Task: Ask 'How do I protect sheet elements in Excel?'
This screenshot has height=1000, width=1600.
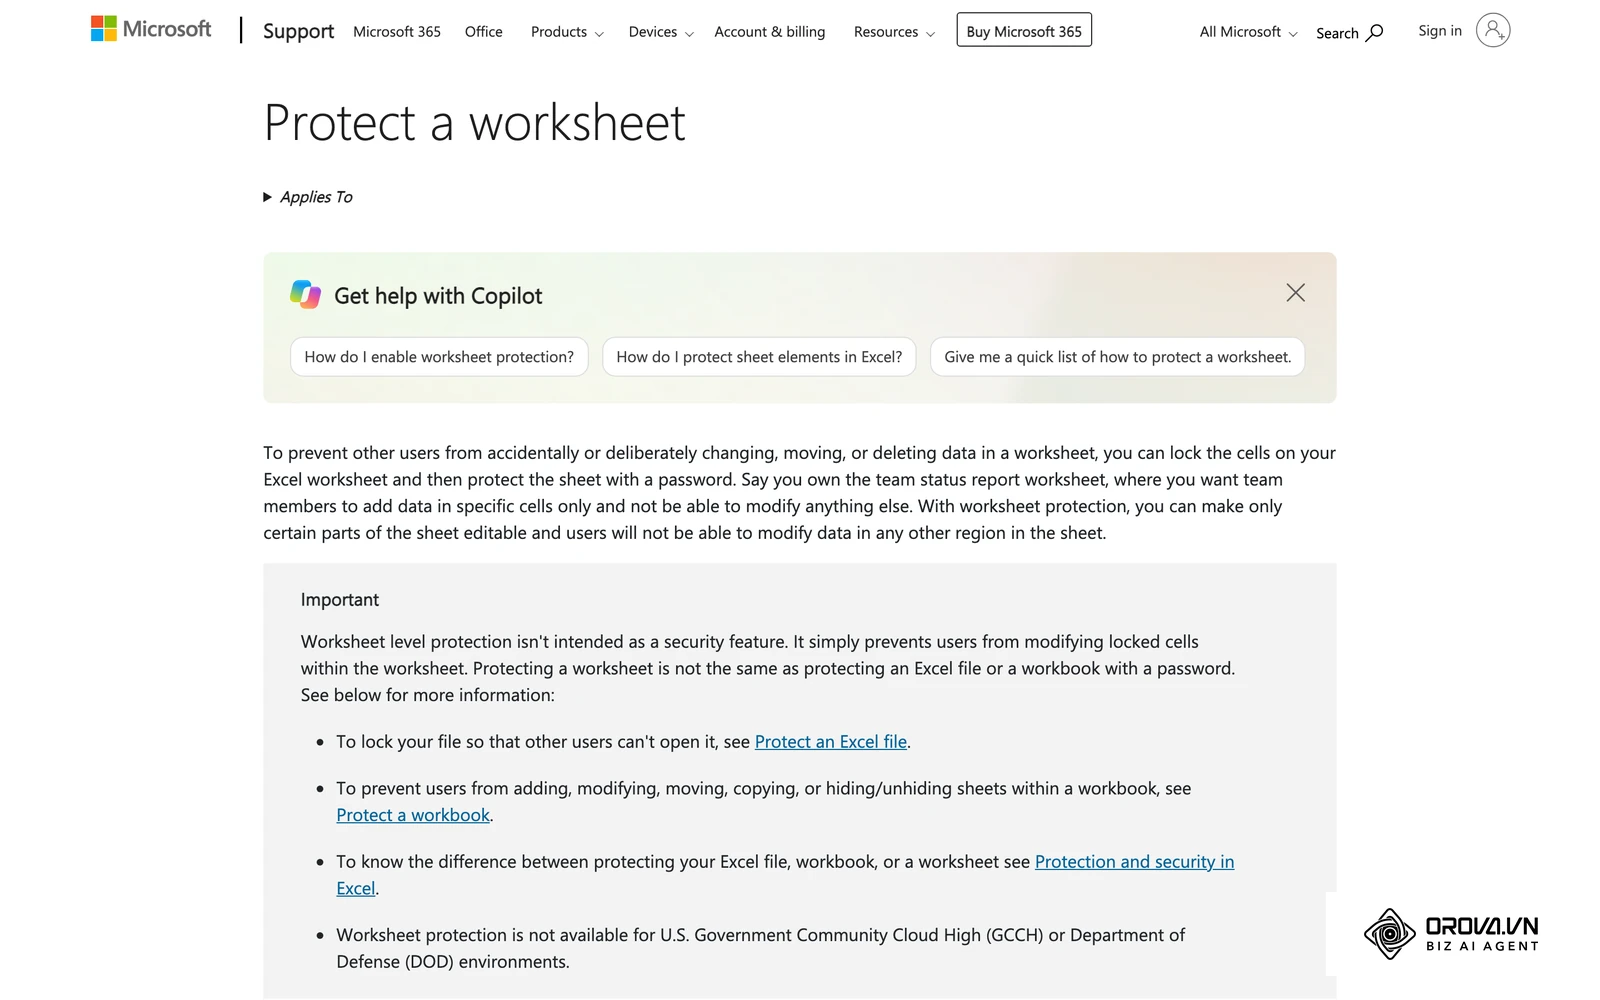Action: click(x=759, y=357)
